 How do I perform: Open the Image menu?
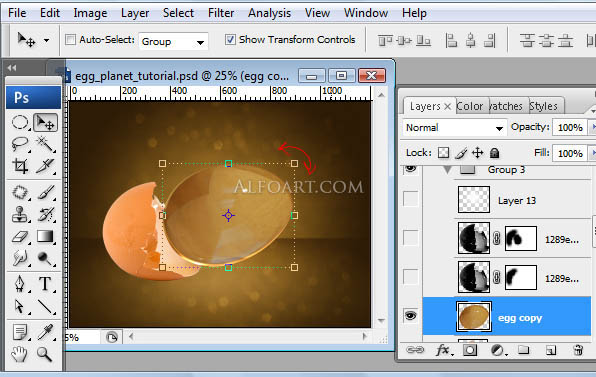[x=90, y=13]
